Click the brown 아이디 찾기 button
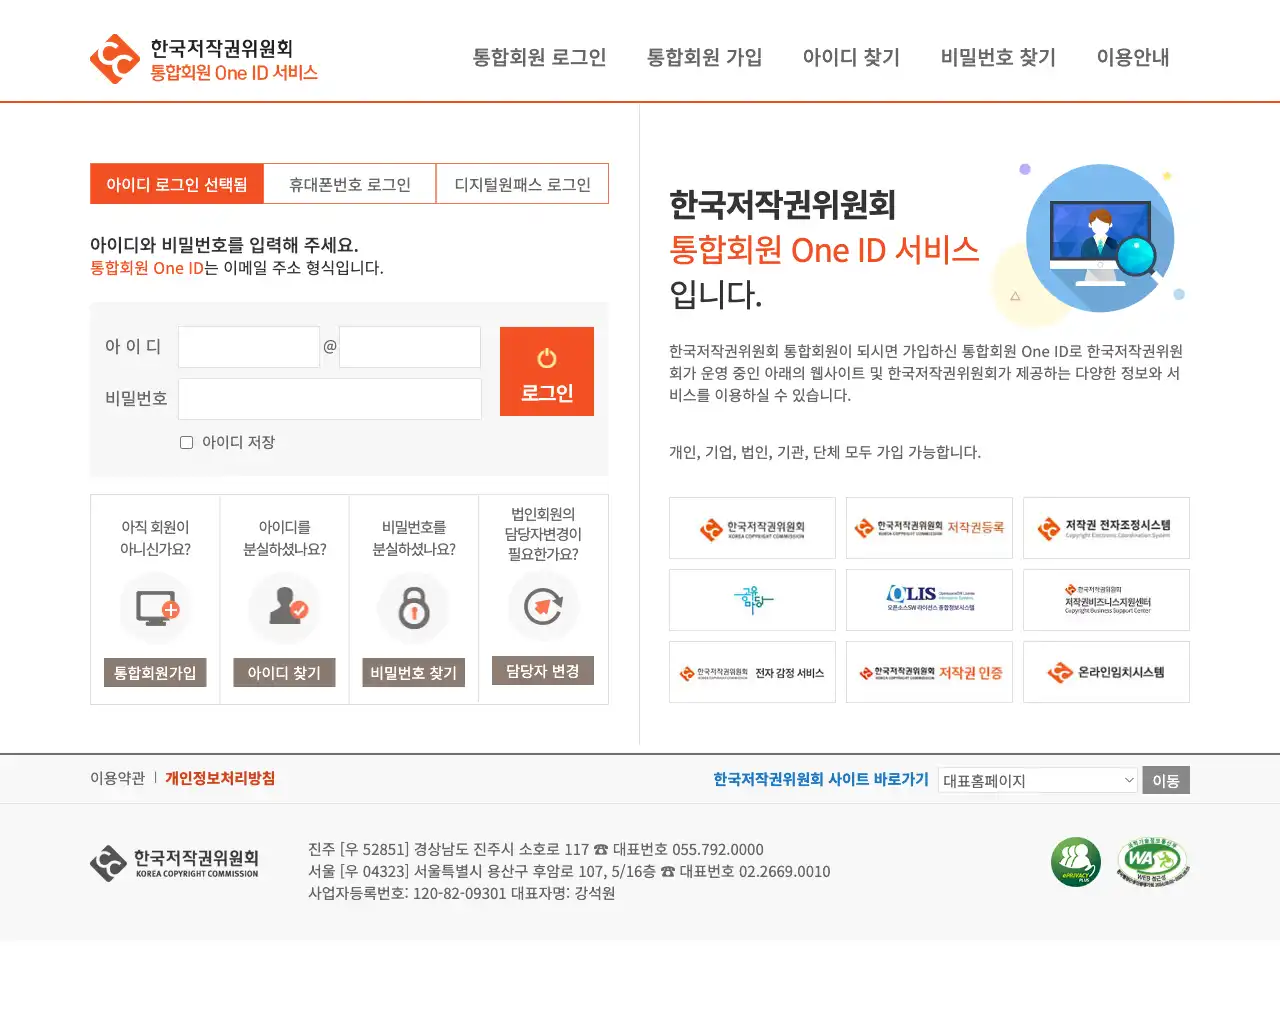1280x1024 pixels. tap(284, 673)
